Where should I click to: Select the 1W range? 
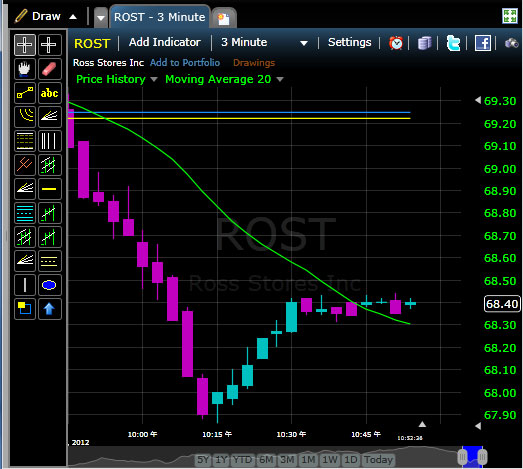coord(330,460)
